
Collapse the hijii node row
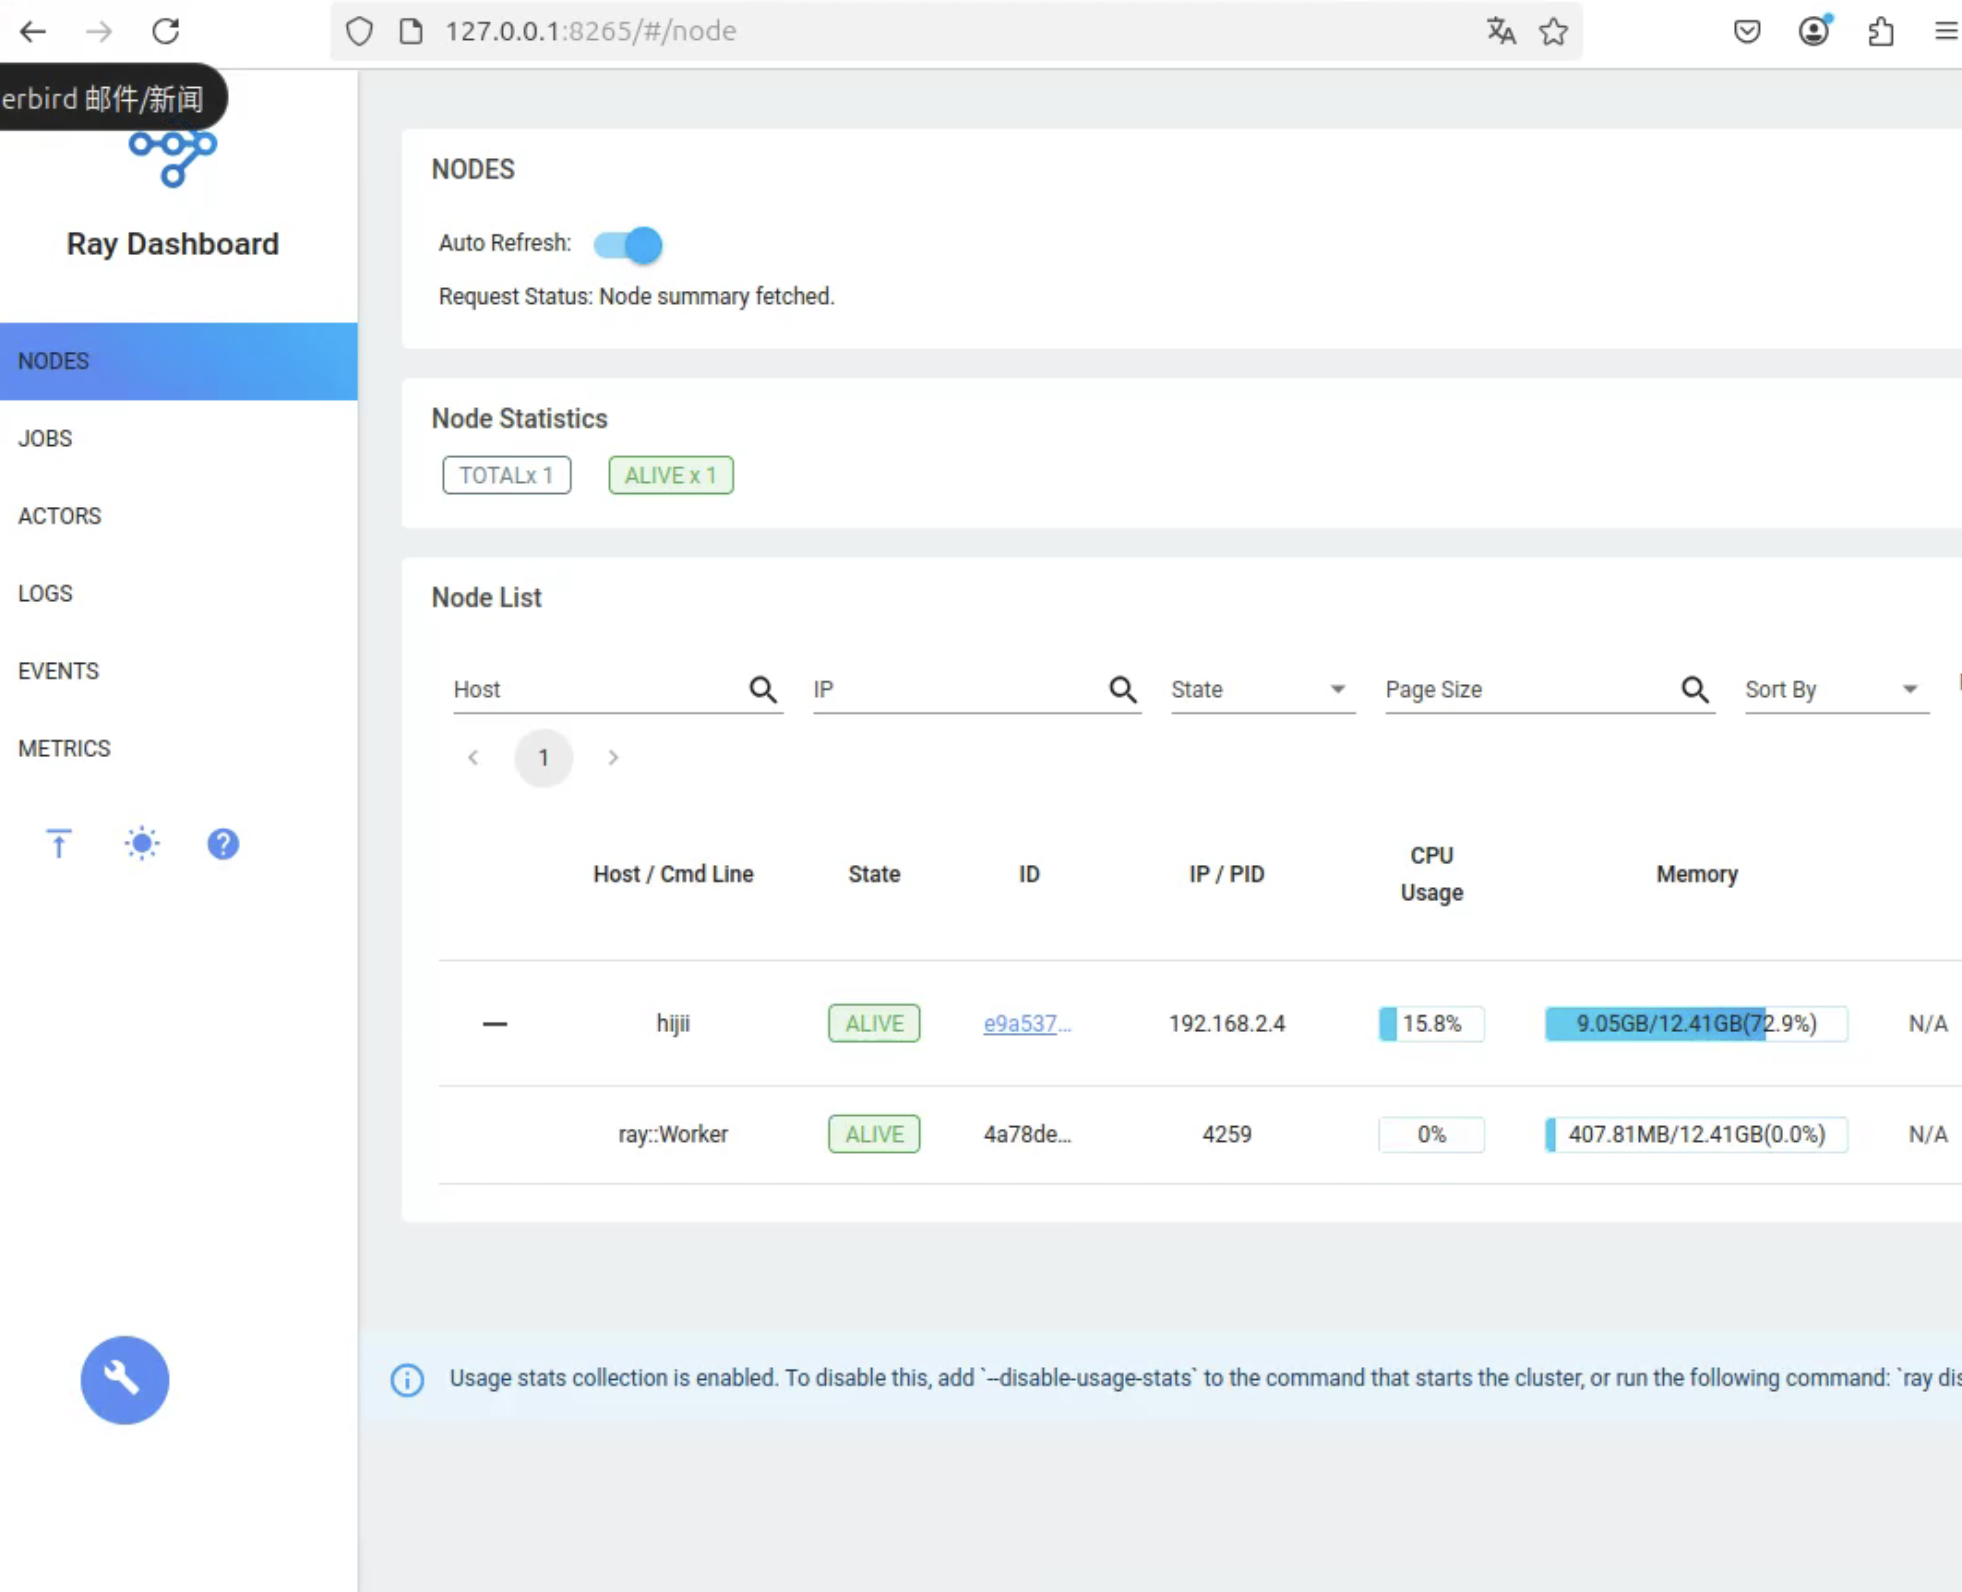[x=495, y=1024]
